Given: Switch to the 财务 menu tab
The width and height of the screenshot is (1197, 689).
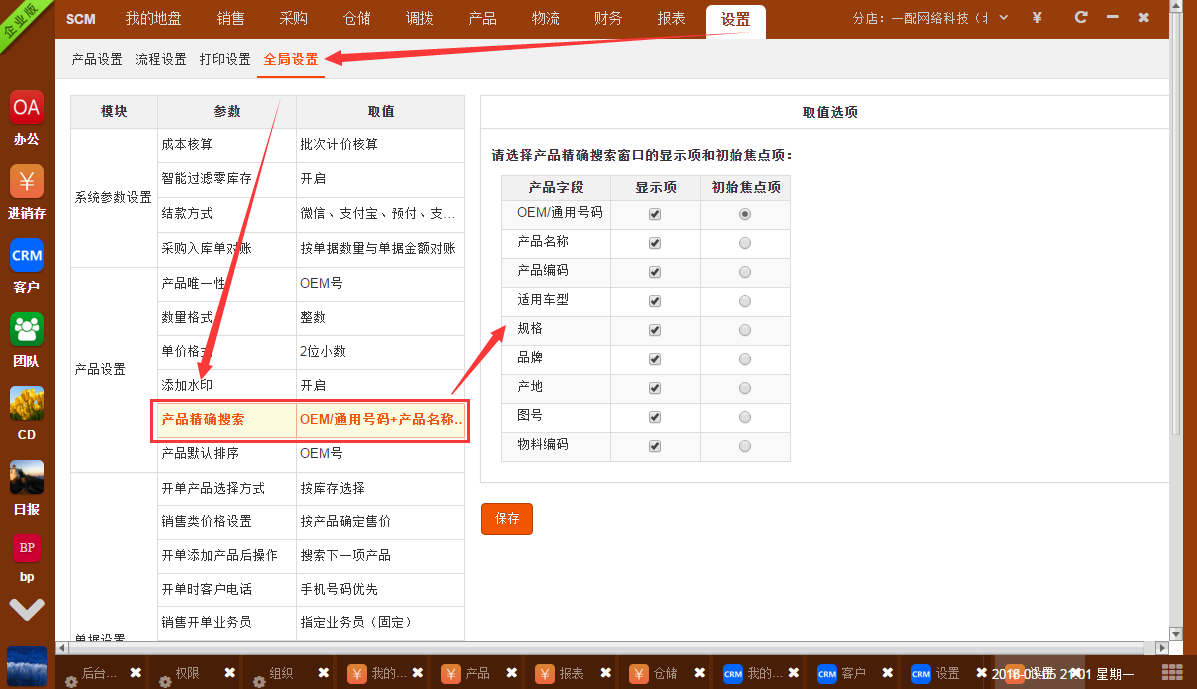Looking at the screenshot, I should (607, 18).
